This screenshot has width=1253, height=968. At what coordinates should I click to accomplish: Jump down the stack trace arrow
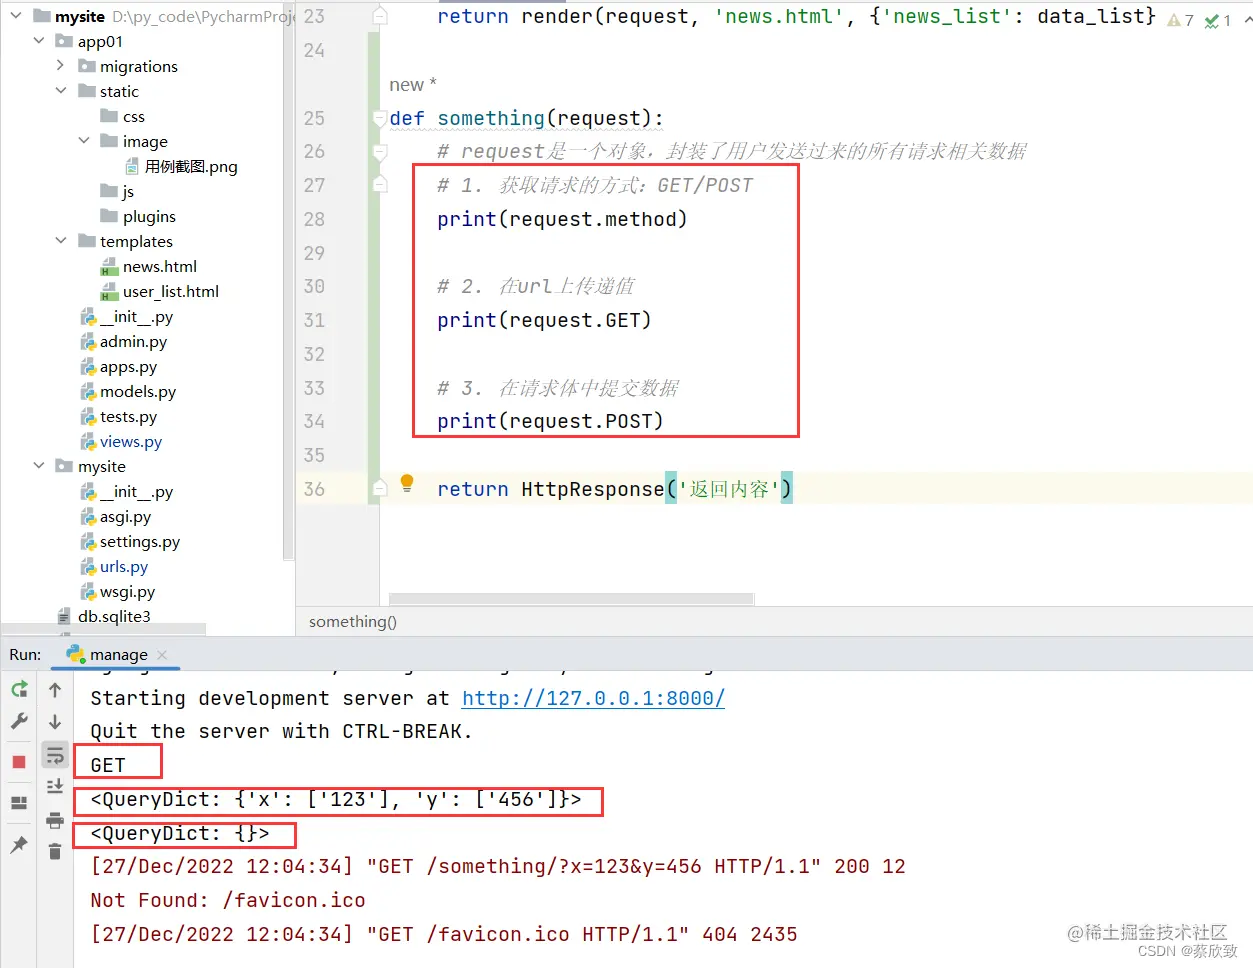click(55, 721)
